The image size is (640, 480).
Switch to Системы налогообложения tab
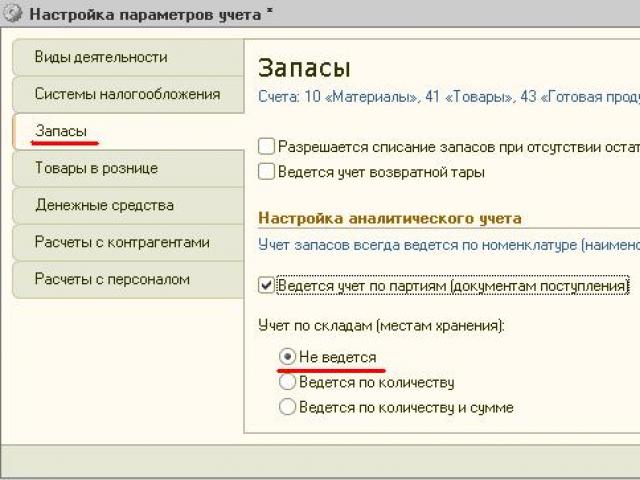click(x=126, y=94)
